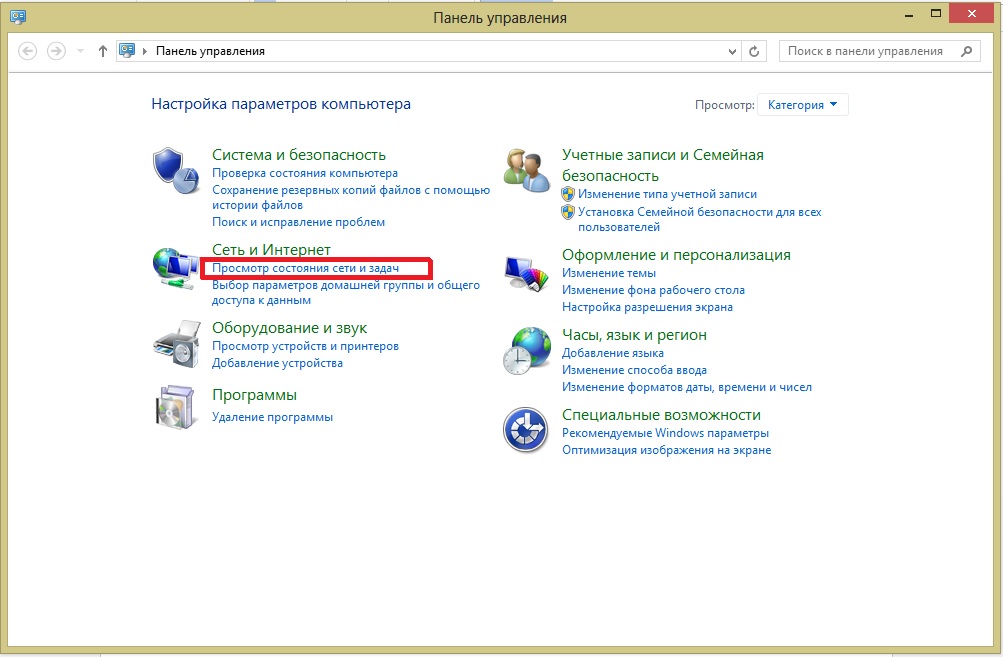1003x657 pixels.
Task: Open Просмотр устройств и принтеров link
Action: (305, 346)
